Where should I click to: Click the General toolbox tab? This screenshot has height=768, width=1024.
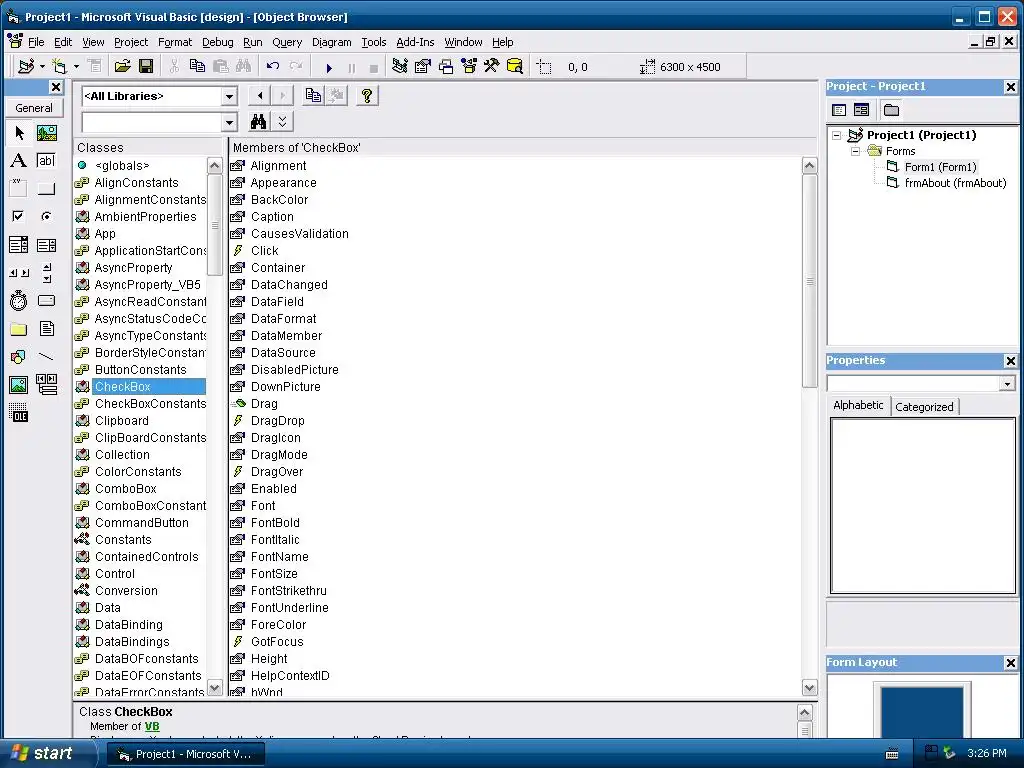(34, 108)
